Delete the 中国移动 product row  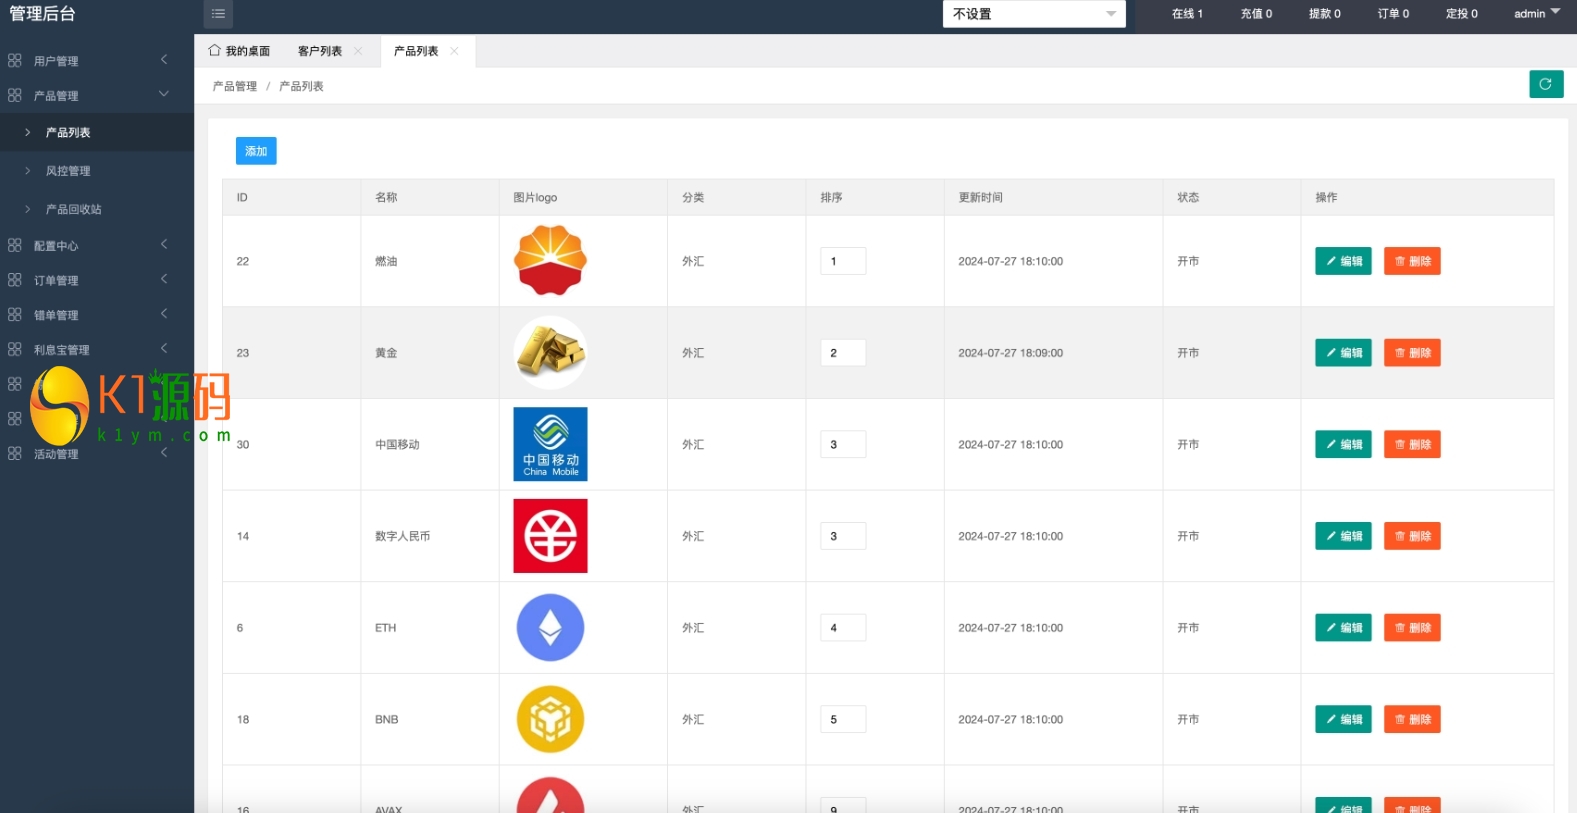pyautogui.click(x=1412, y=444)
